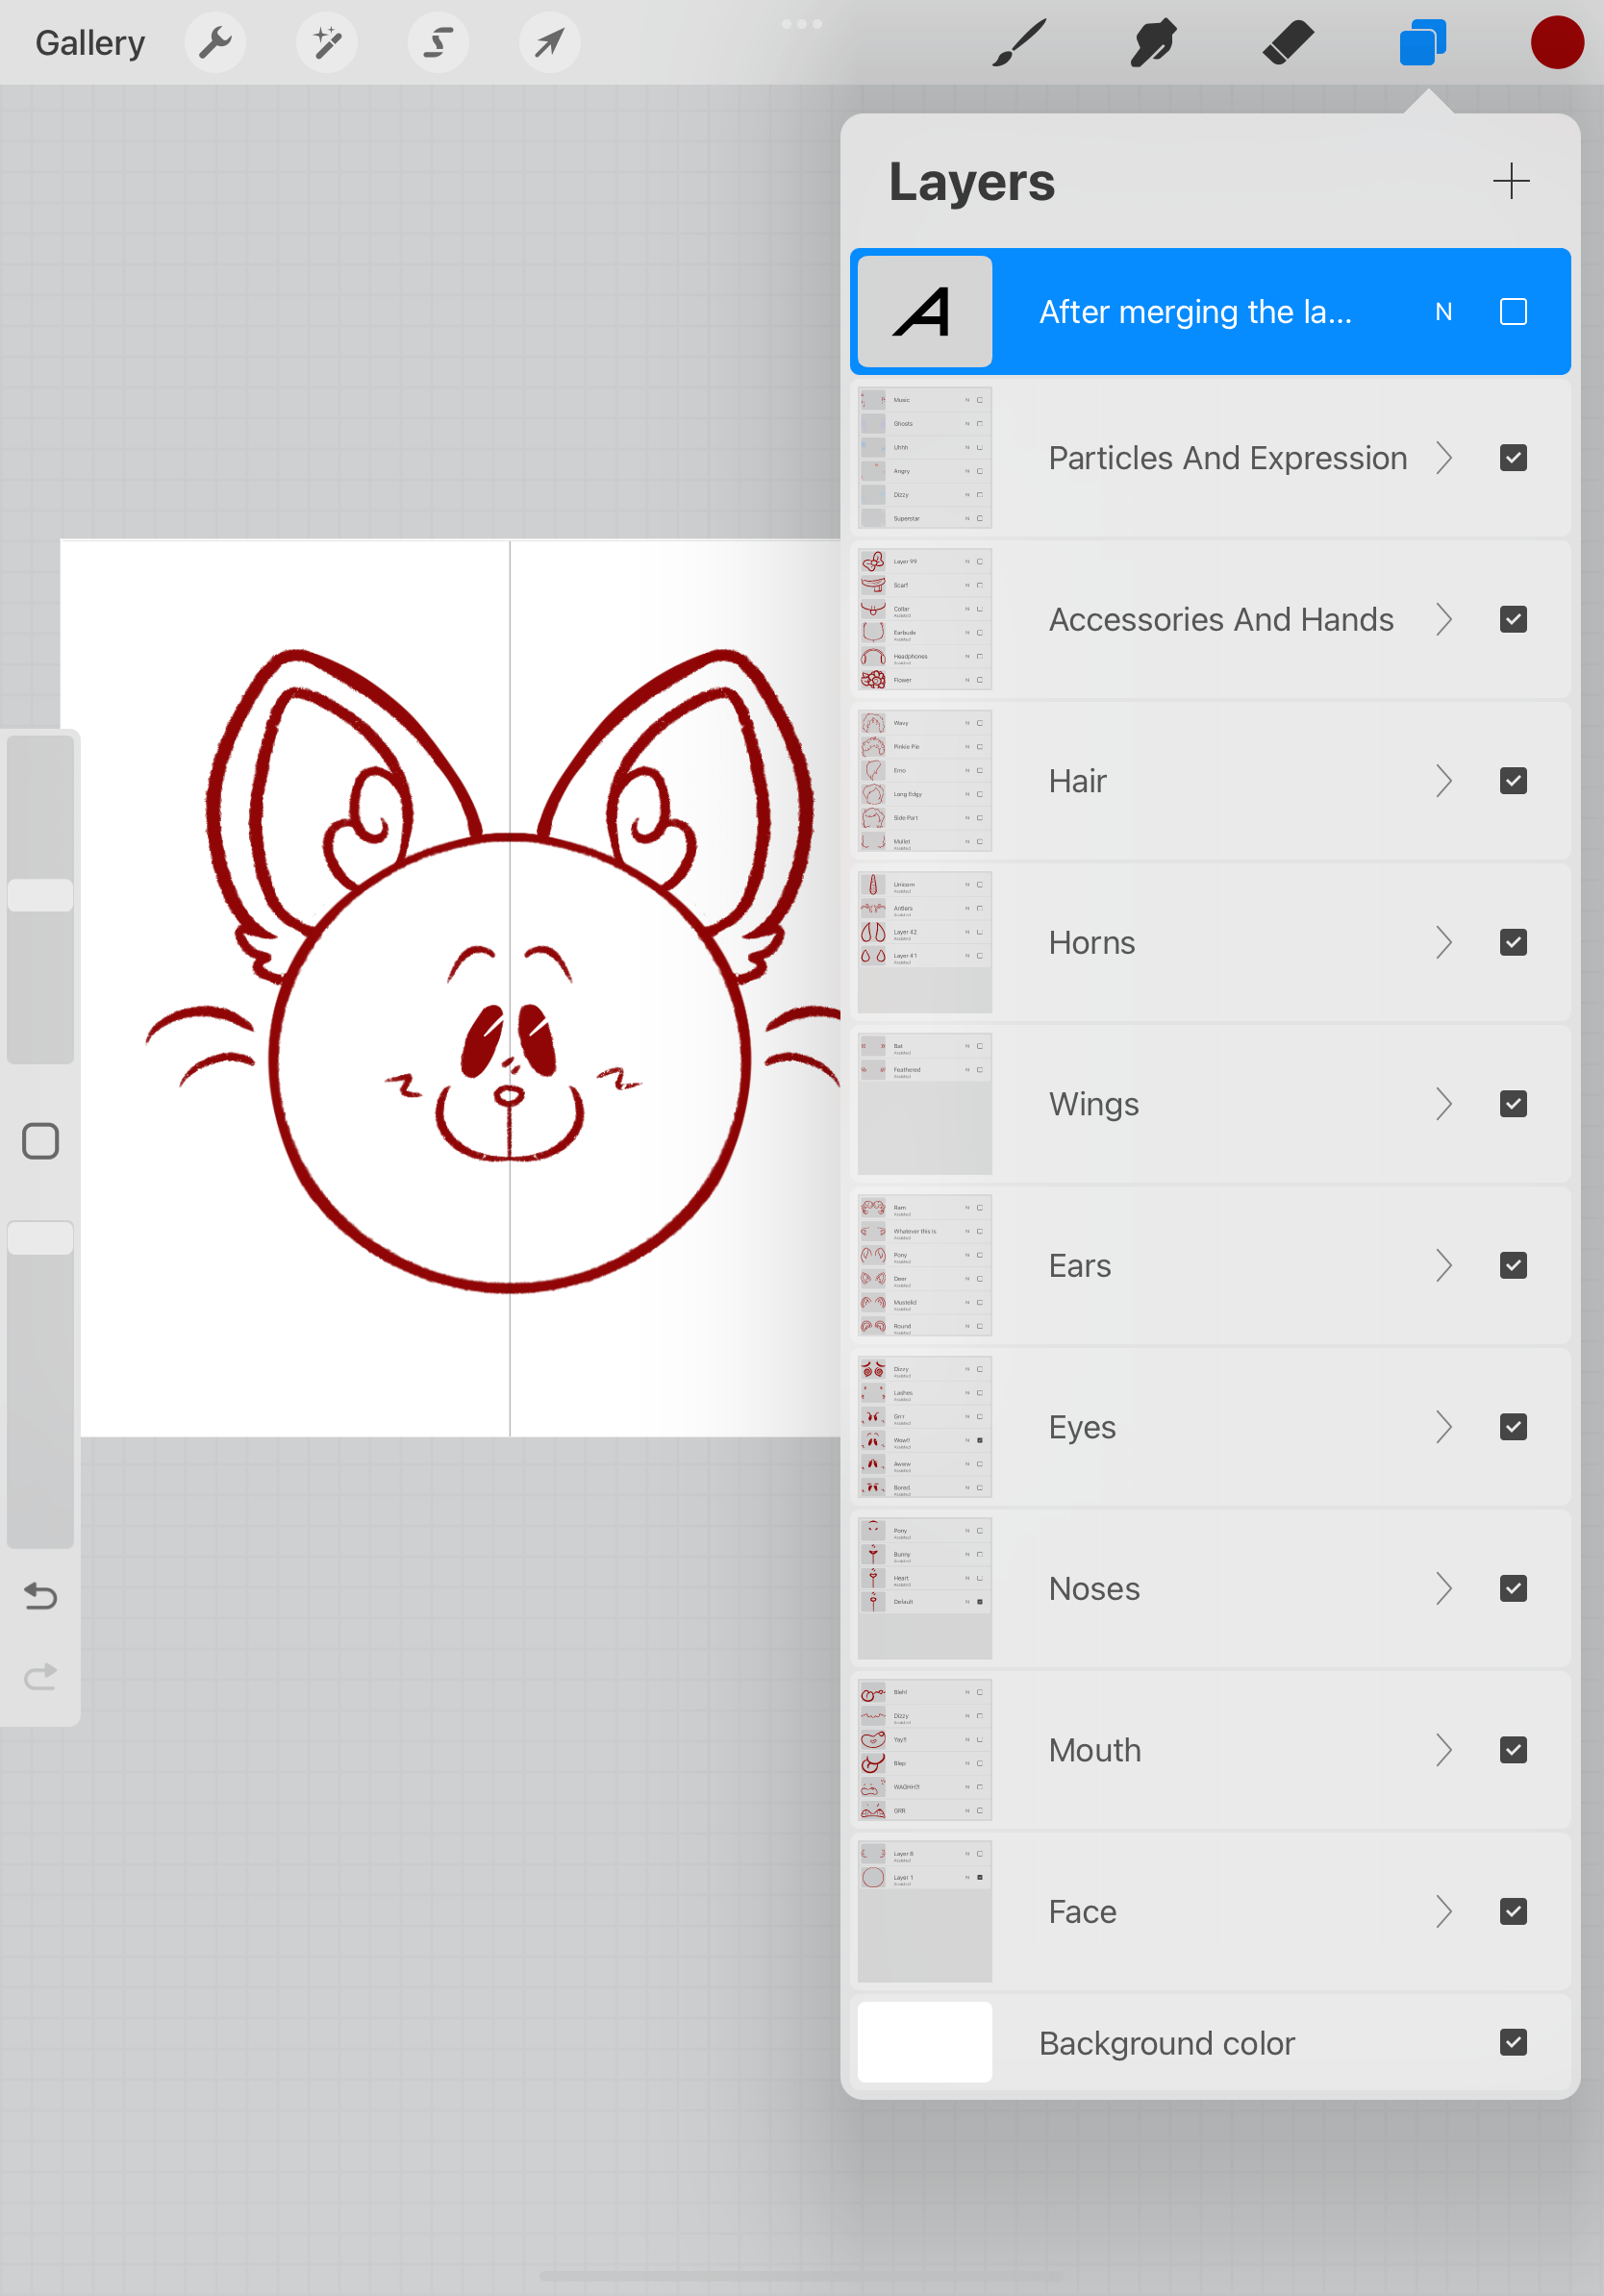
Task: Tap the brush size slider handle
Action: (40, 895)
